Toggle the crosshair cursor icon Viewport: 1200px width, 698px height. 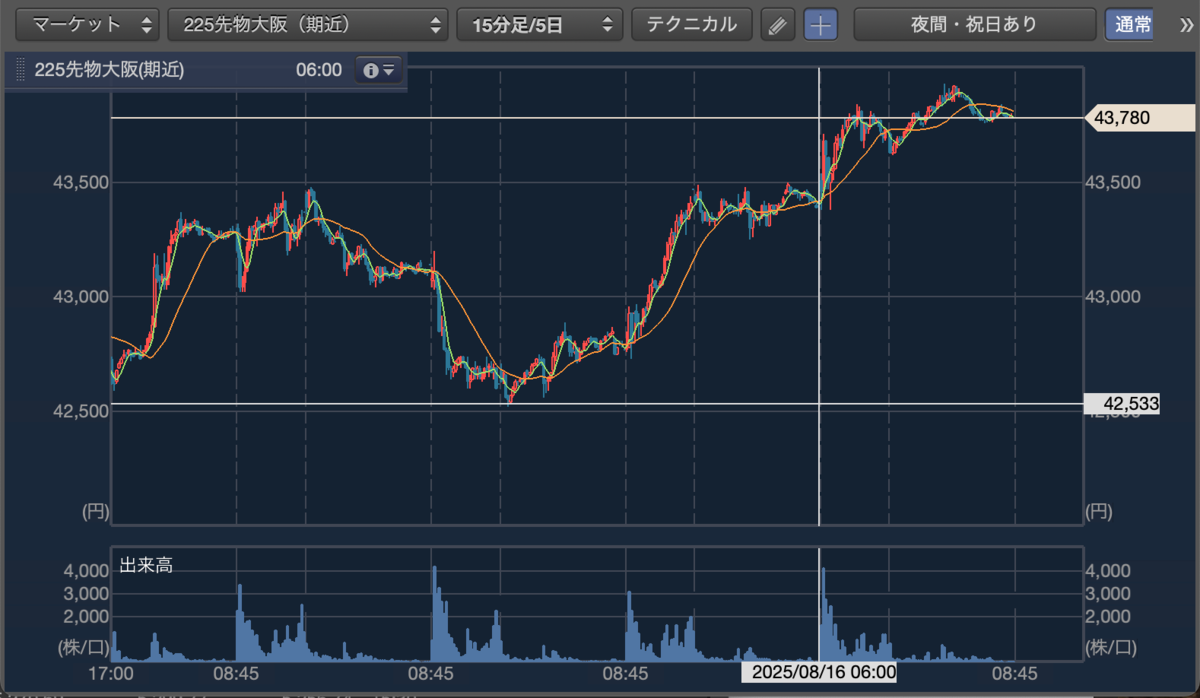[821, 26]
